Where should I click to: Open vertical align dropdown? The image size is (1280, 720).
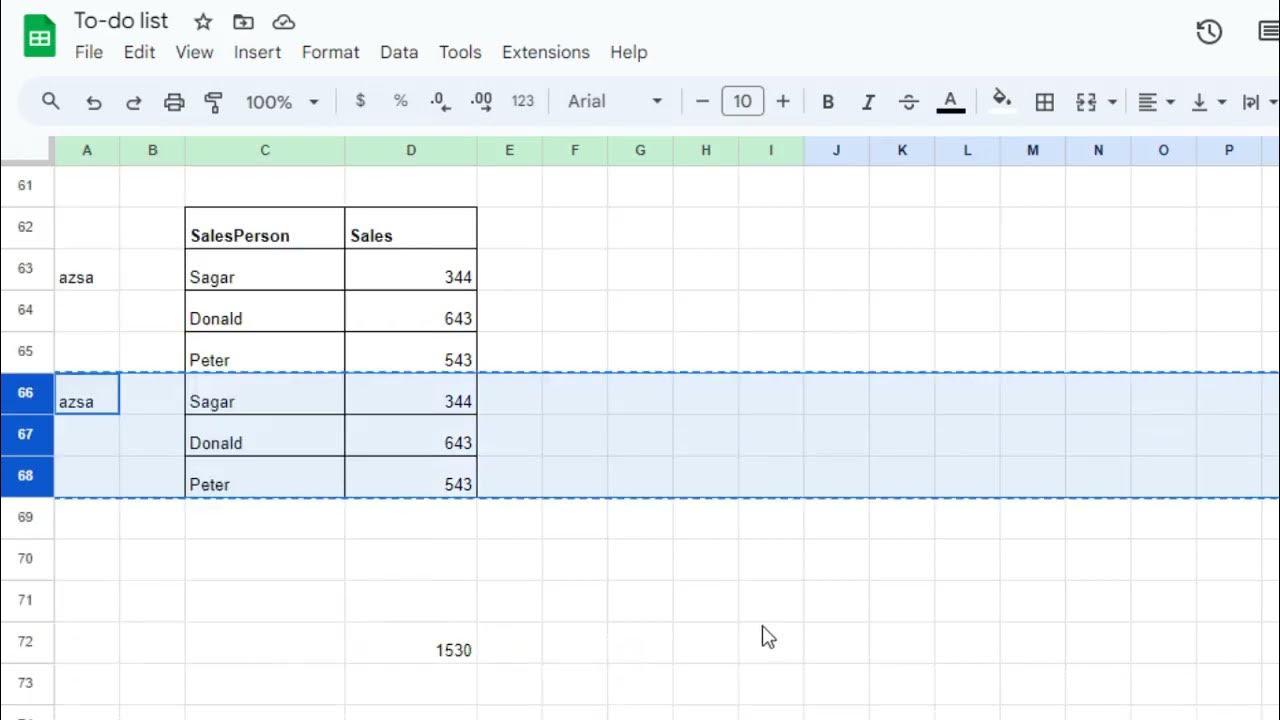(1209, 102)
